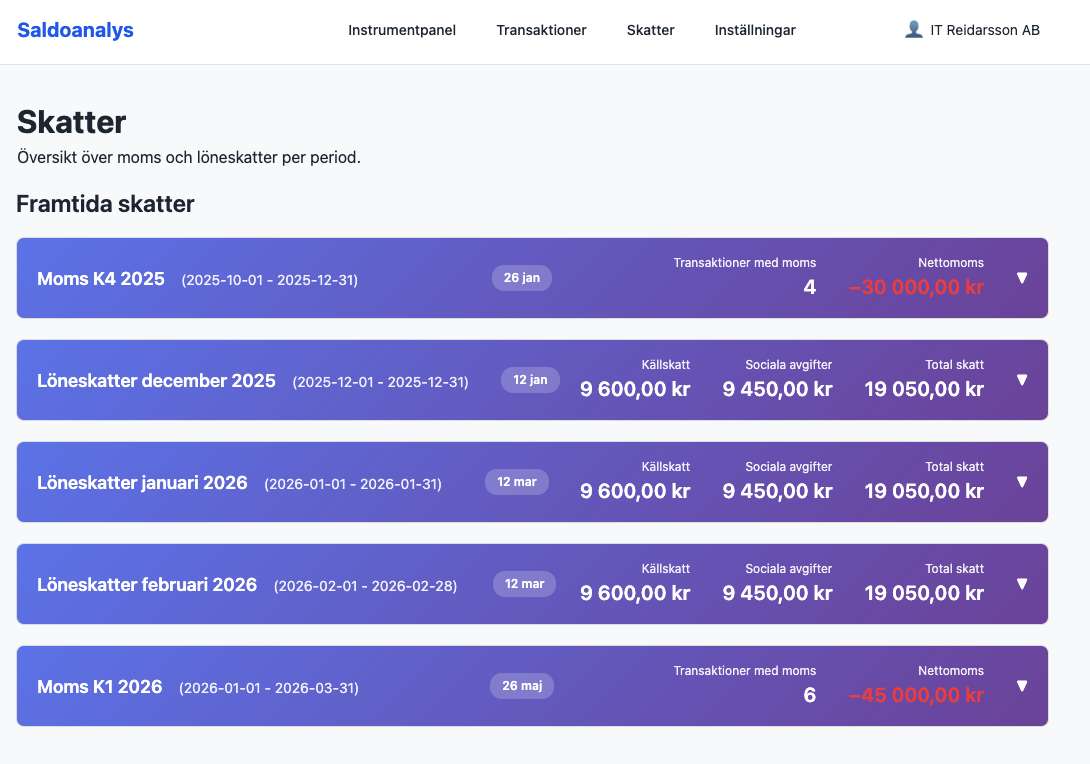Click the Framtida skatter heading
1090x764 pixels.
coord(105,203)
